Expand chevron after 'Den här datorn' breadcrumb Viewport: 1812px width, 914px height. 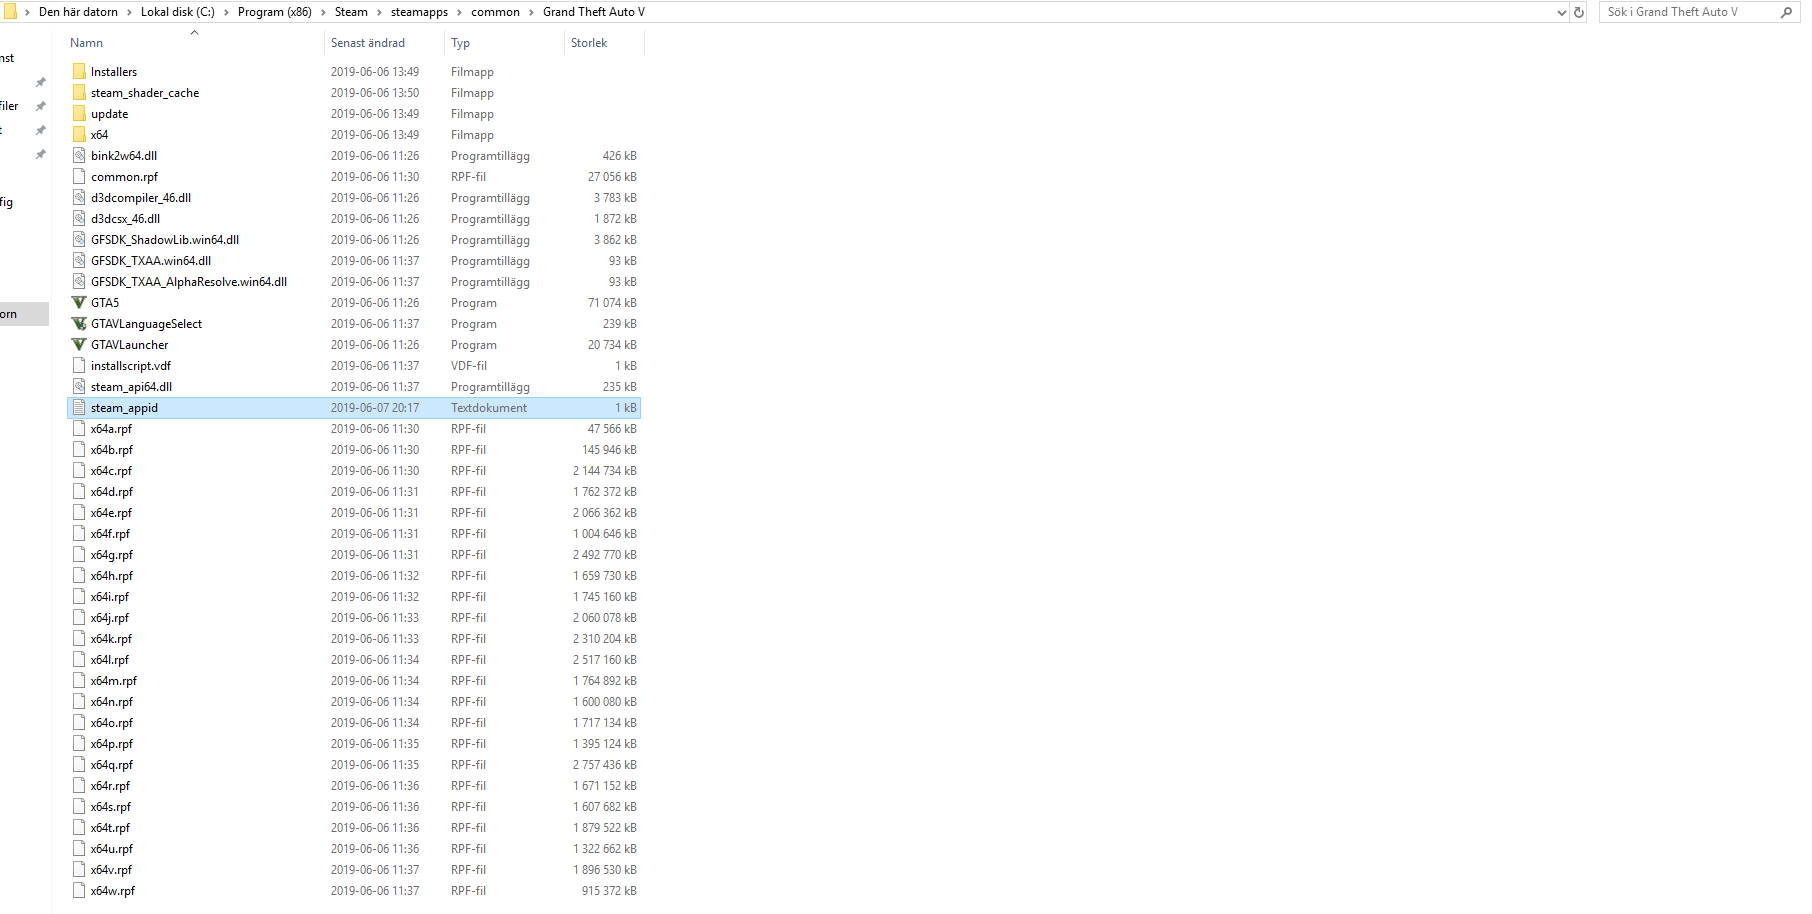coord(129,12)
